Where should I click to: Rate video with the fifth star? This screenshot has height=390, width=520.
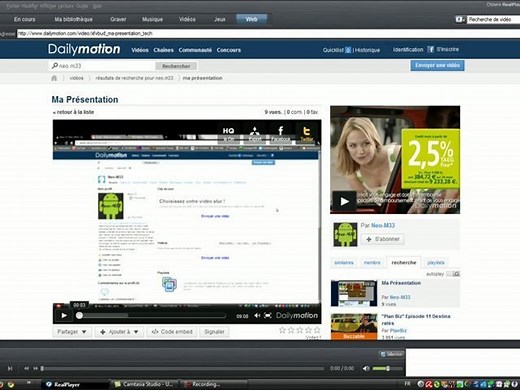(317, 330)
